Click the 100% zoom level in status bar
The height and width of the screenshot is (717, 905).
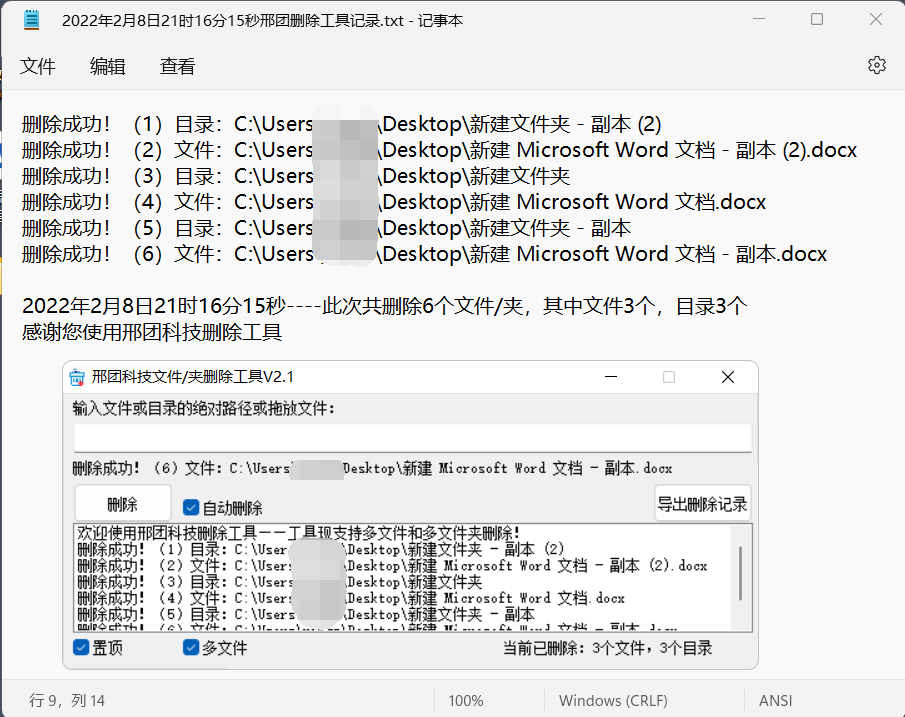pyautogui.click(x=466, y=701)
